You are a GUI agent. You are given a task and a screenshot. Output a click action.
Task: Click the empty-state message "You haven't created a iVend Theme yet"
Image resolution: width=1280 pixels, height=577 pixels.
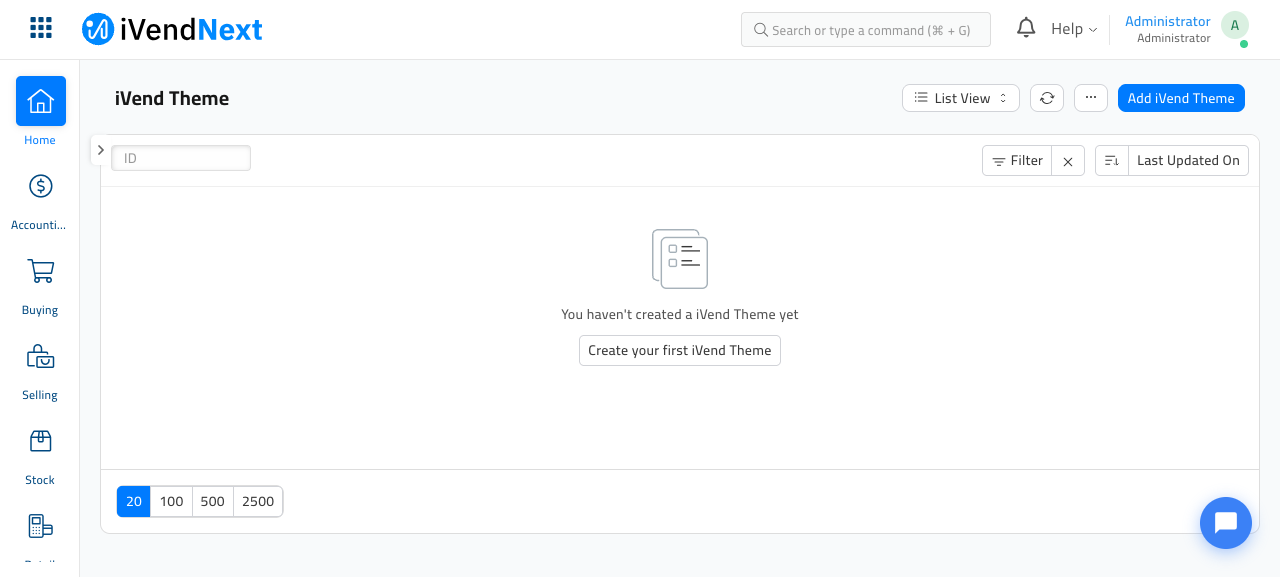coord(680,314)
